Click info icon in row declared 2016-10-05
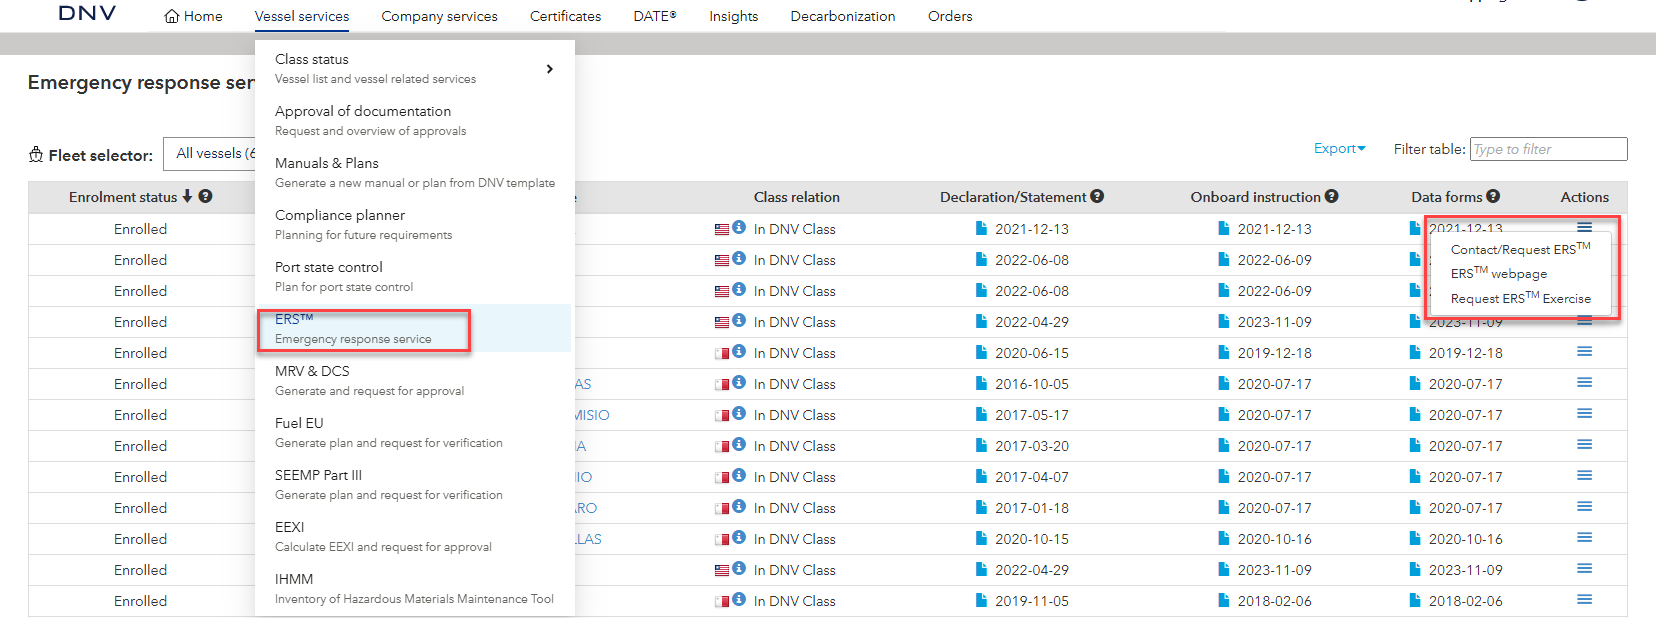 coord(739,382)
